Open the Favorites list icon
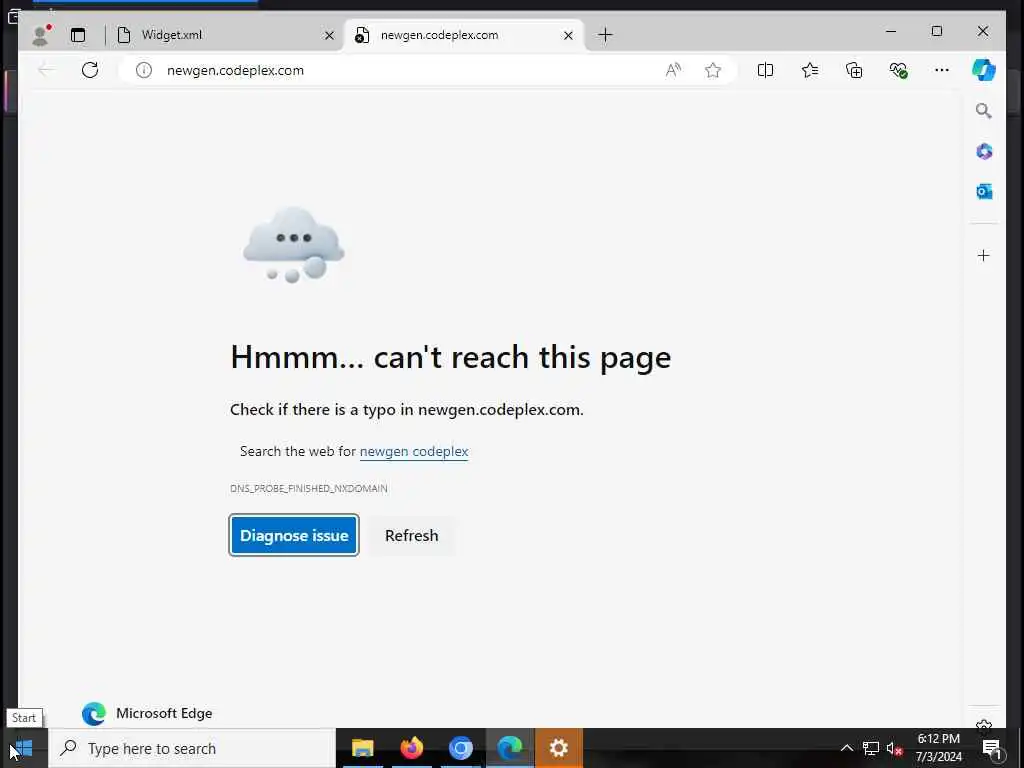 click(x=810, y=70)
